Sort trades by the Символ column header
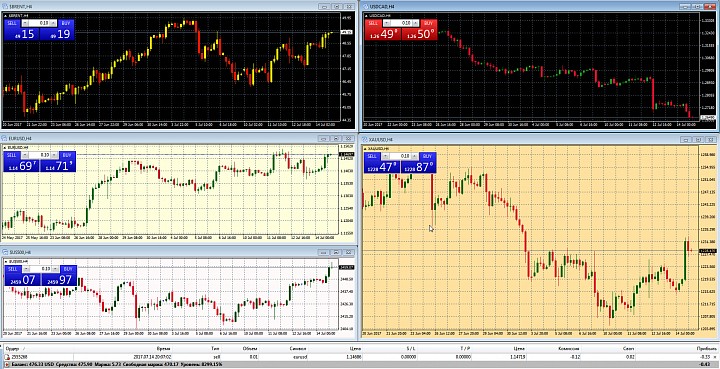The image size is (720, 369). coord(297,349)
